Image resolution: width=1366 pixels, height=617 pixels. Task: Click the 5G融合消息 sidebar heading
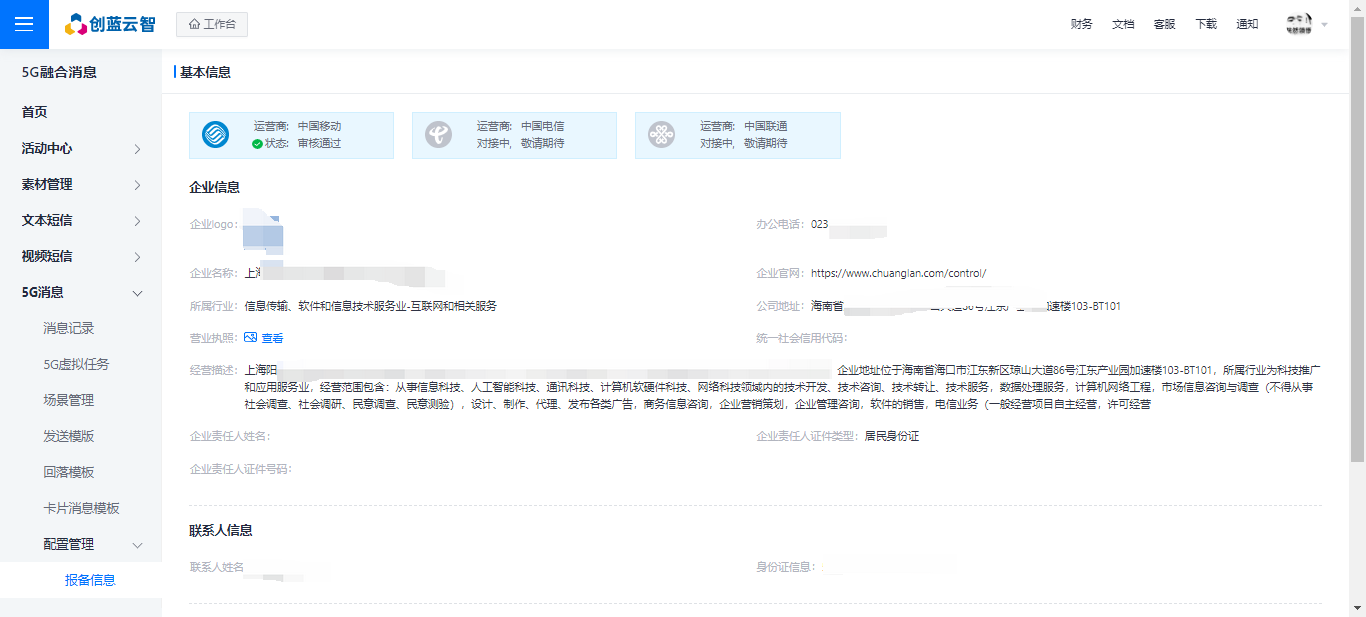click(59, 72)
